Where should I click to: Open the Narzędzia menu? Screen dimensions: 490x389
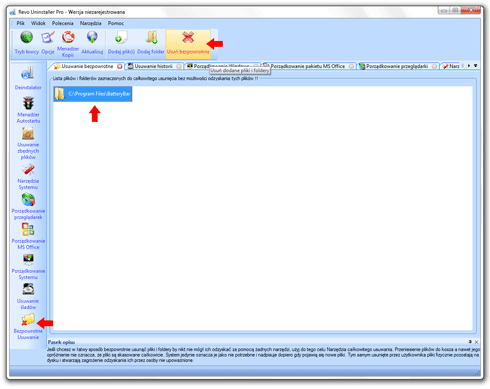point(91,23)
